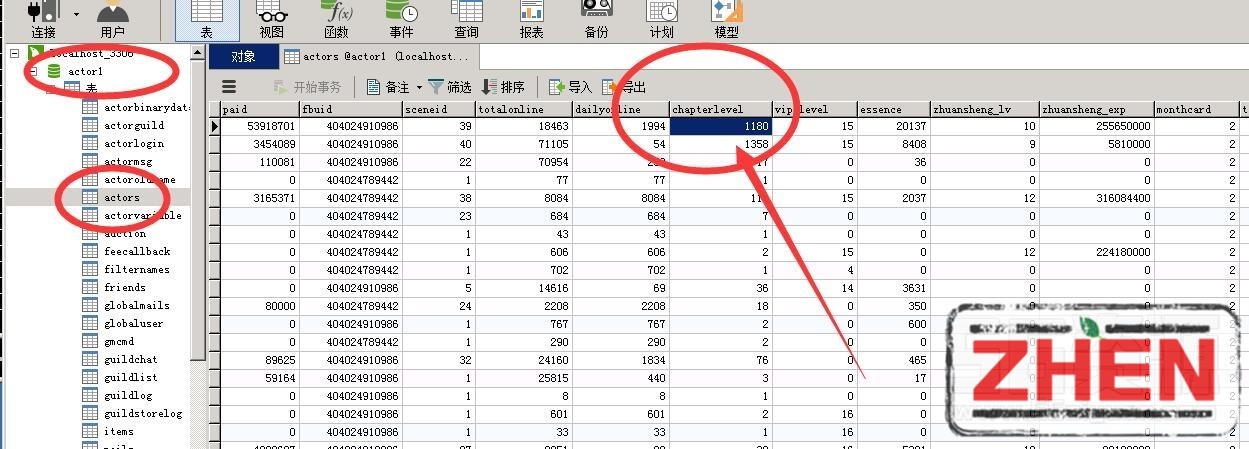Open the 计划 (Schedule) icon
Viewport: 1249px width, 449px height.
661,18
